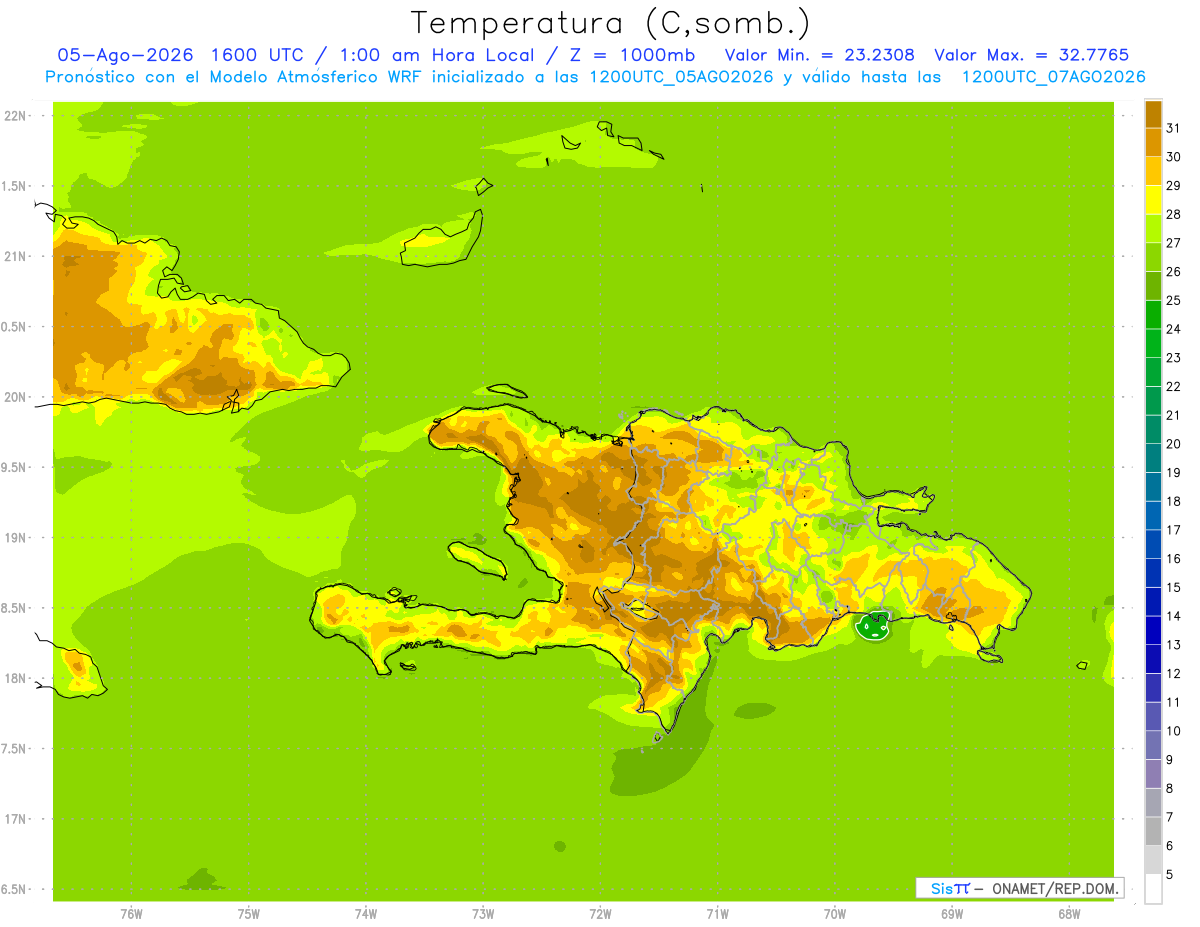Click the latitude axis label "21N"
The width and height of the screenshot is (1200, 927).
click(14, 257)
